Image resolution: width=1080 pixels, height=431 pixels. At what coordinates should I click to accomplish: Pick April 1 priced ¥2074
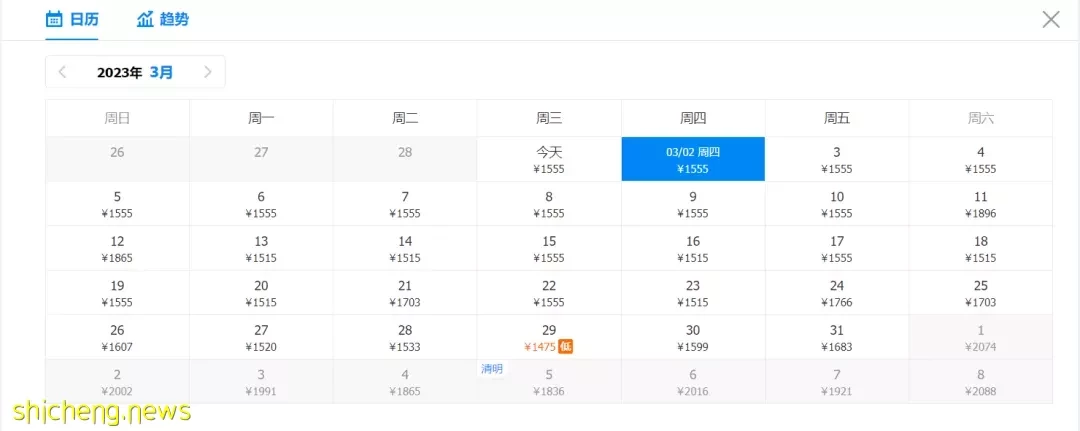point(981,337)
